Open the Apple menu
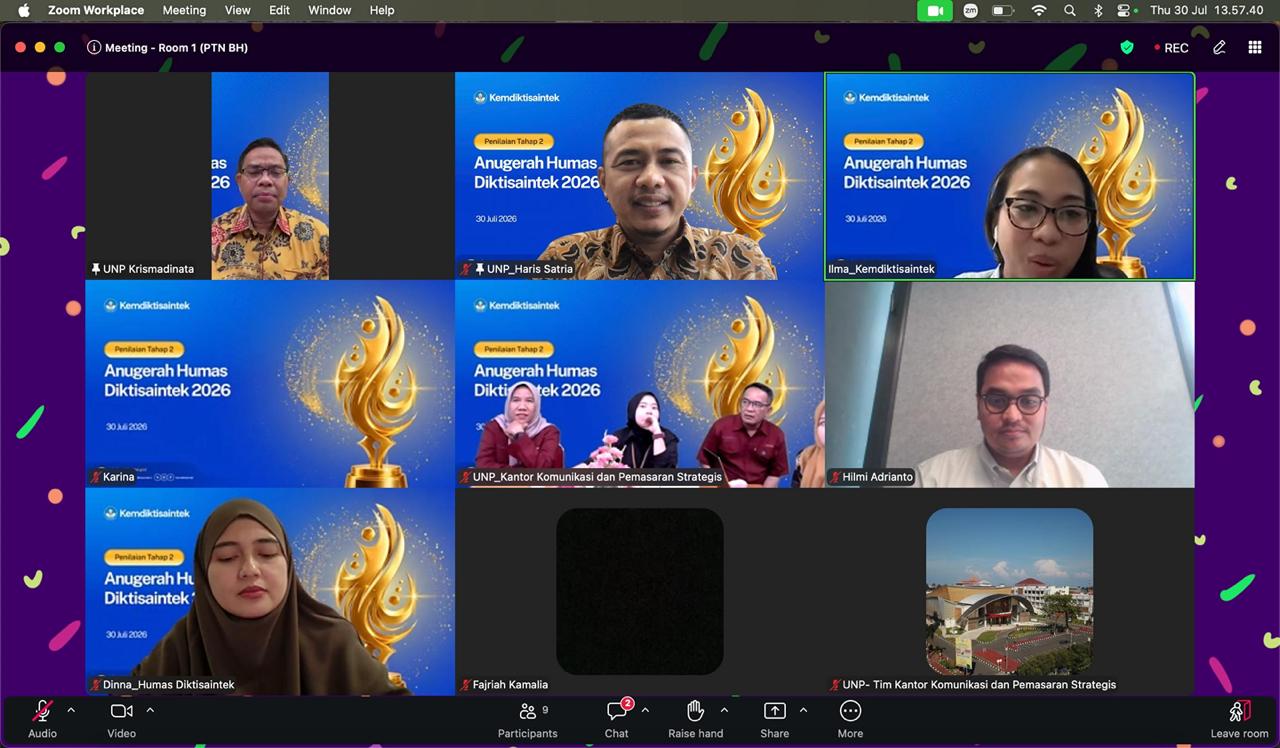The height and width of the screenshot is (748, 1280). [x=24, y=10]
